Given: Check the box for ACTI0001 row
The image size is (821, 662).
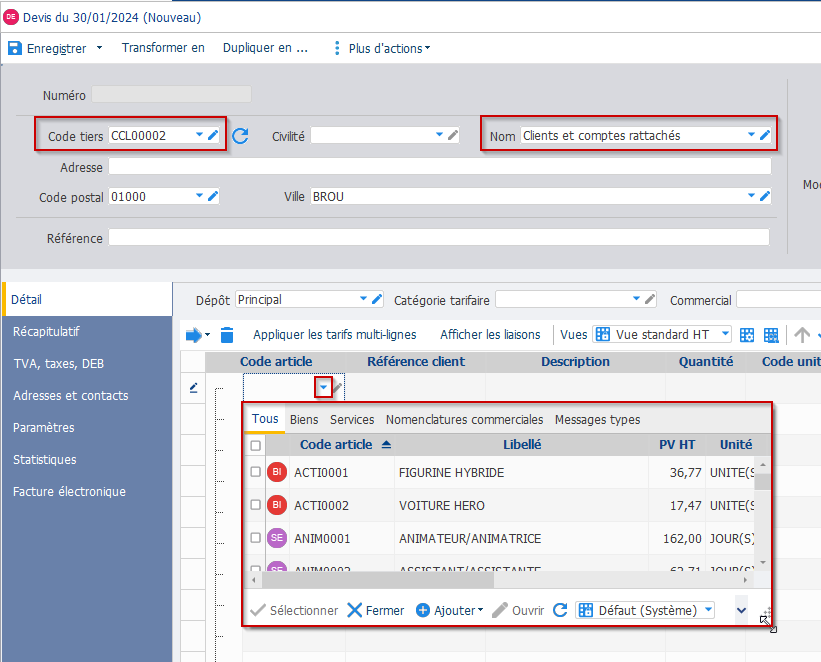Looking at the screenshot, I should coord(256,472).
